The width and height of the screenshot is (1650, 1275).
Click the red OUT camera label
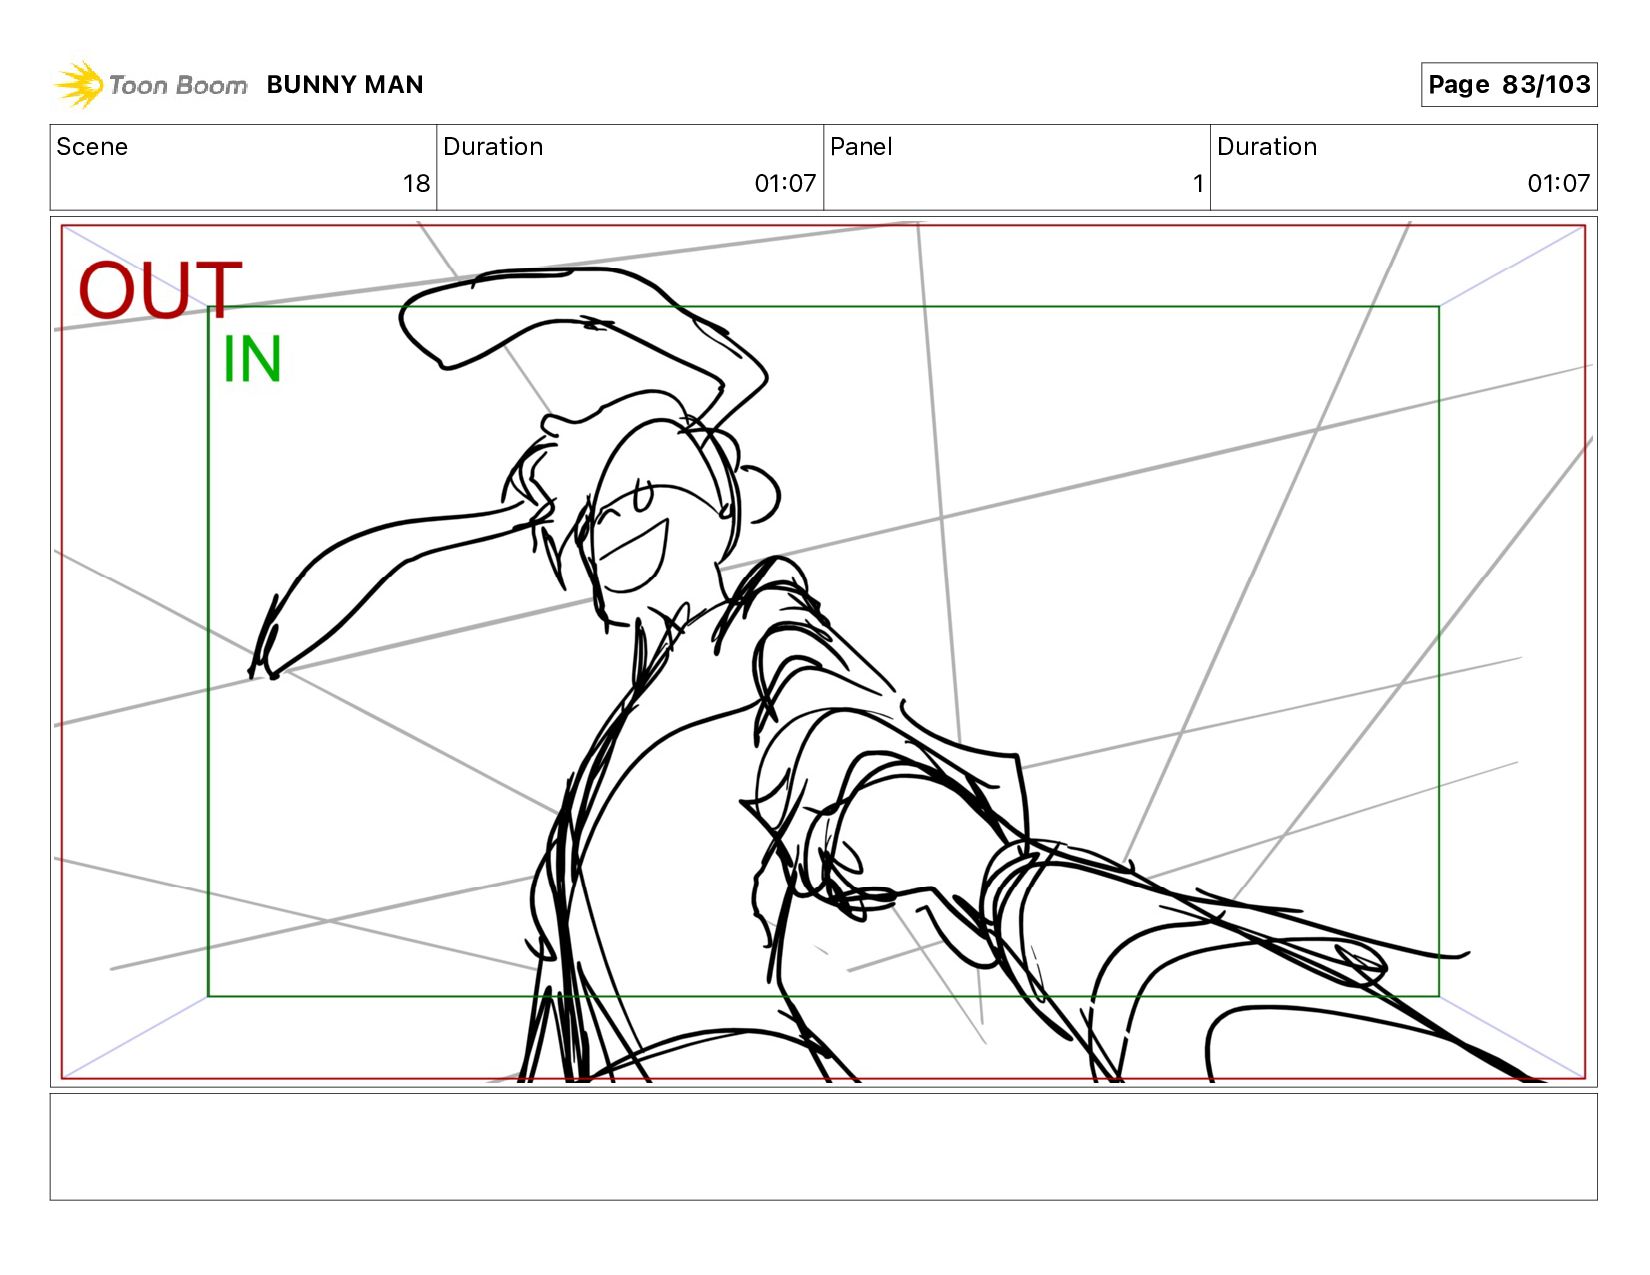coord(160,291)
